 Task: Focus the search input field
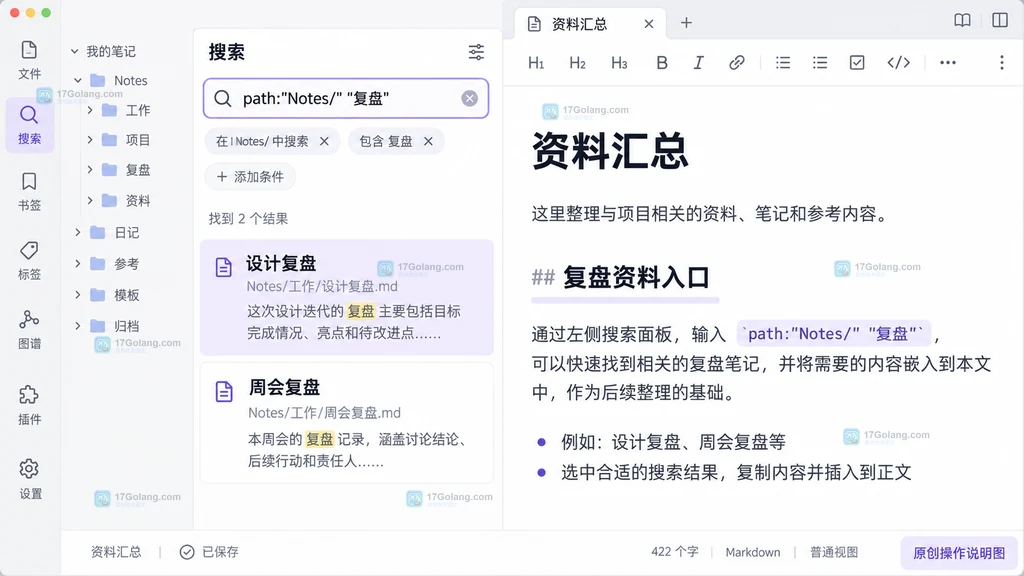[345, 99]
